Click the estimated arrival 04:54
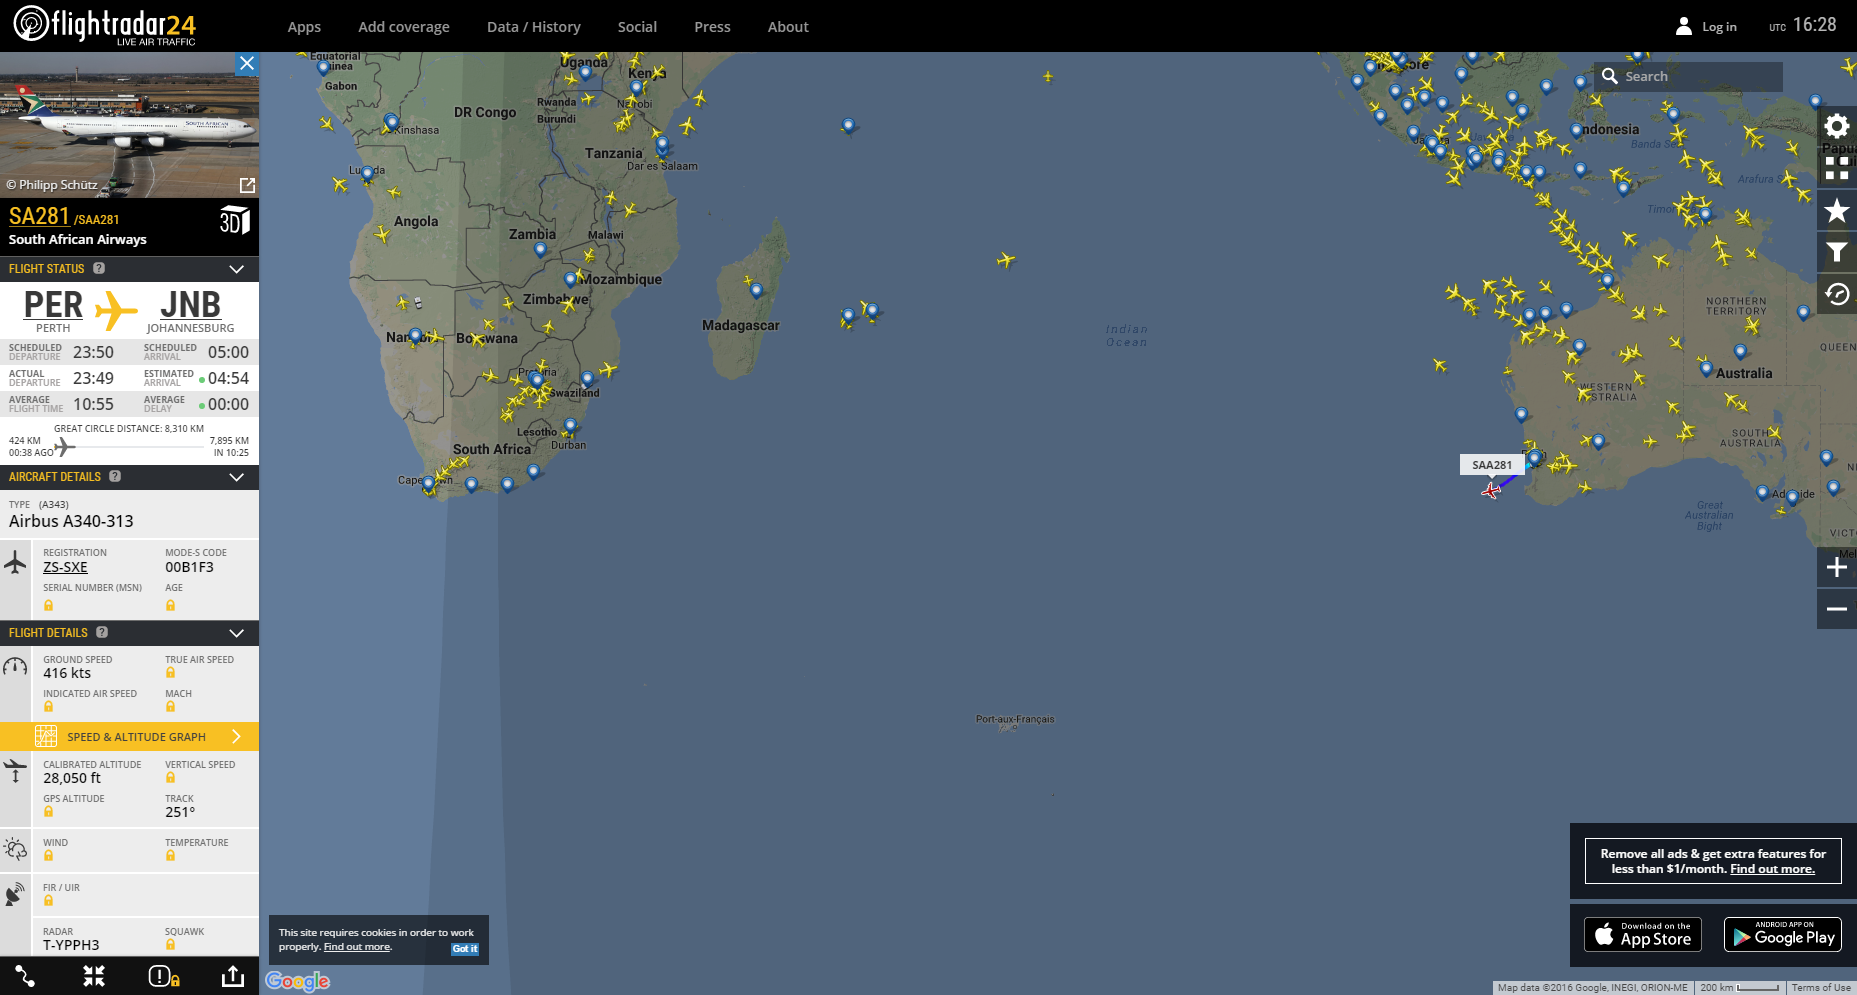1857x995 pixels. pyautogui.click(x=228, y=378)
